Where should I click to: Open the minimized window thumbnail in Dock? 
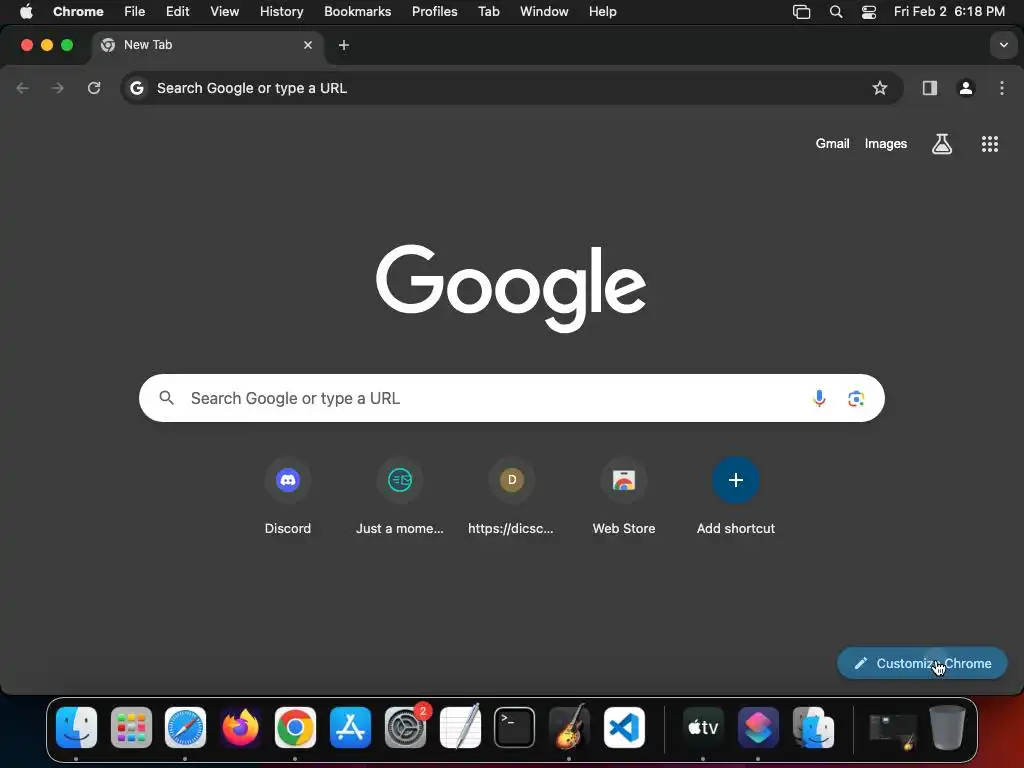pyautogui.click(x=892, y=730)
